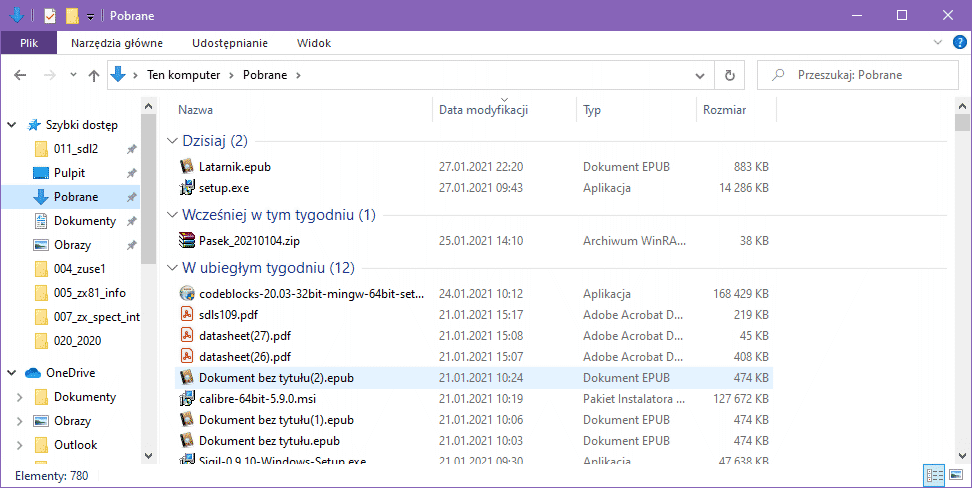Click the Pasek_20210104.zip WinRAR archive icon

(186, 240)
